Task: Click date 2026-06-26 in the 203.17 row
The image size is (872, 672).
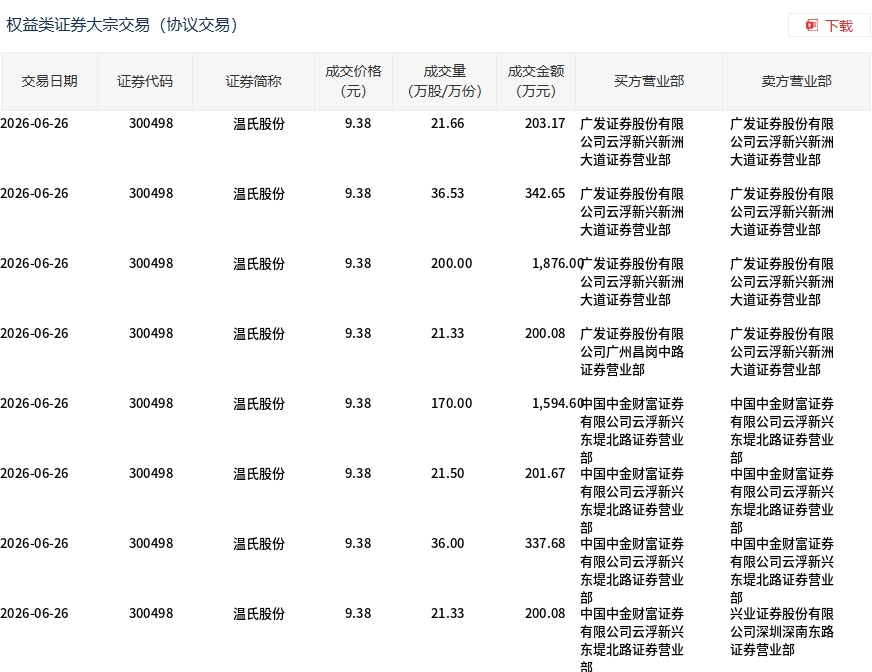Action: pyautogui.click(x=34, y=123)
